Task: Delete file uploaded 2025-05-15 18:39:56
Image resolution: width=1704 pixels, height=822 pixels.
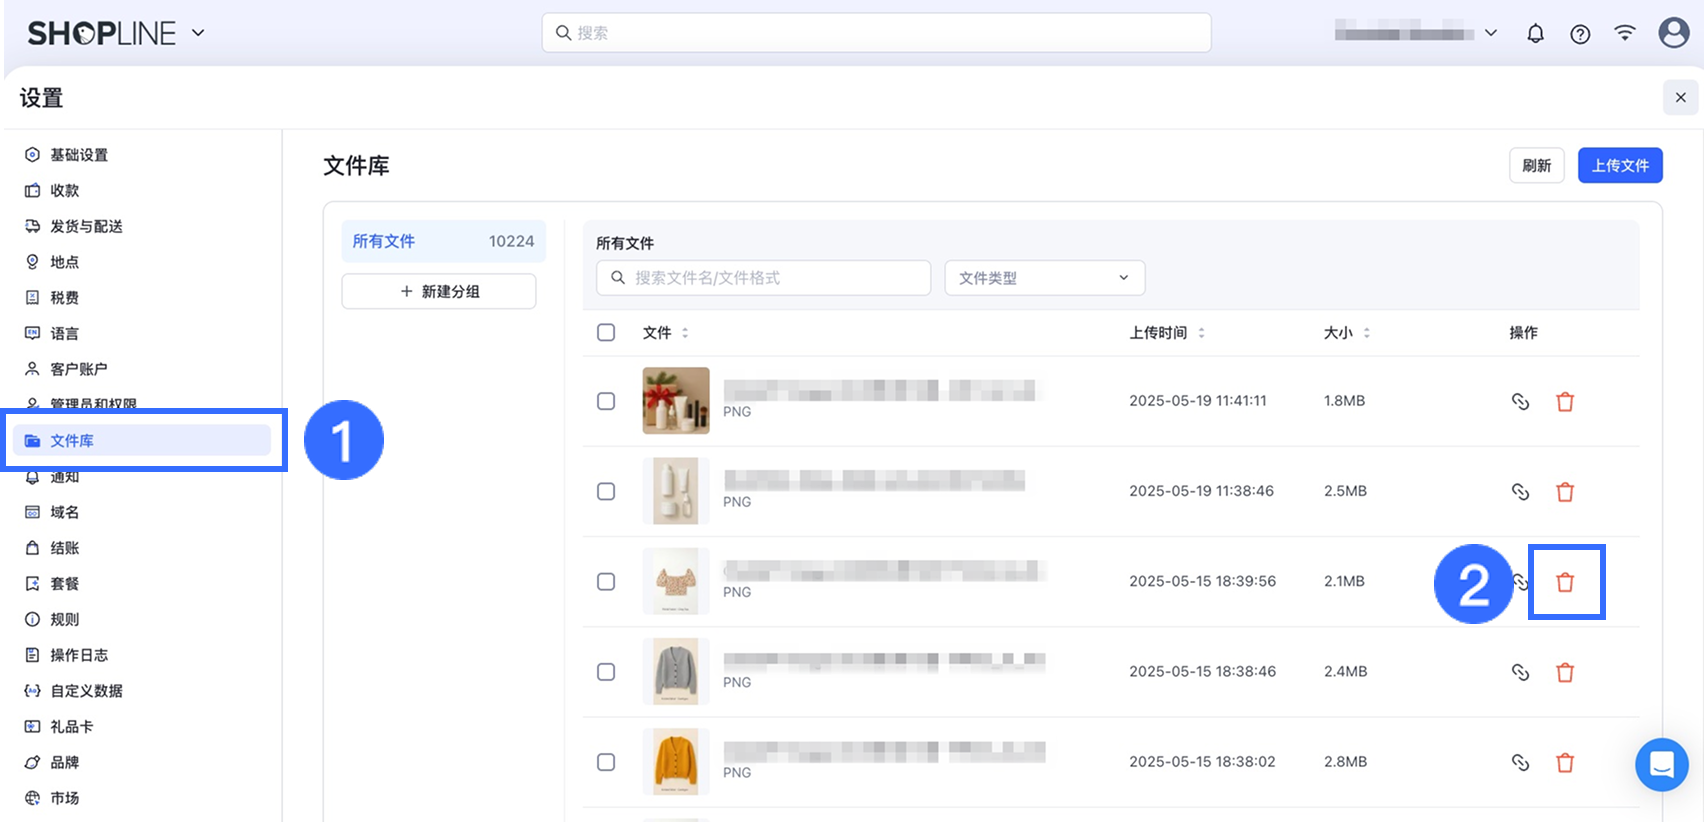Action: (1565, 582)
